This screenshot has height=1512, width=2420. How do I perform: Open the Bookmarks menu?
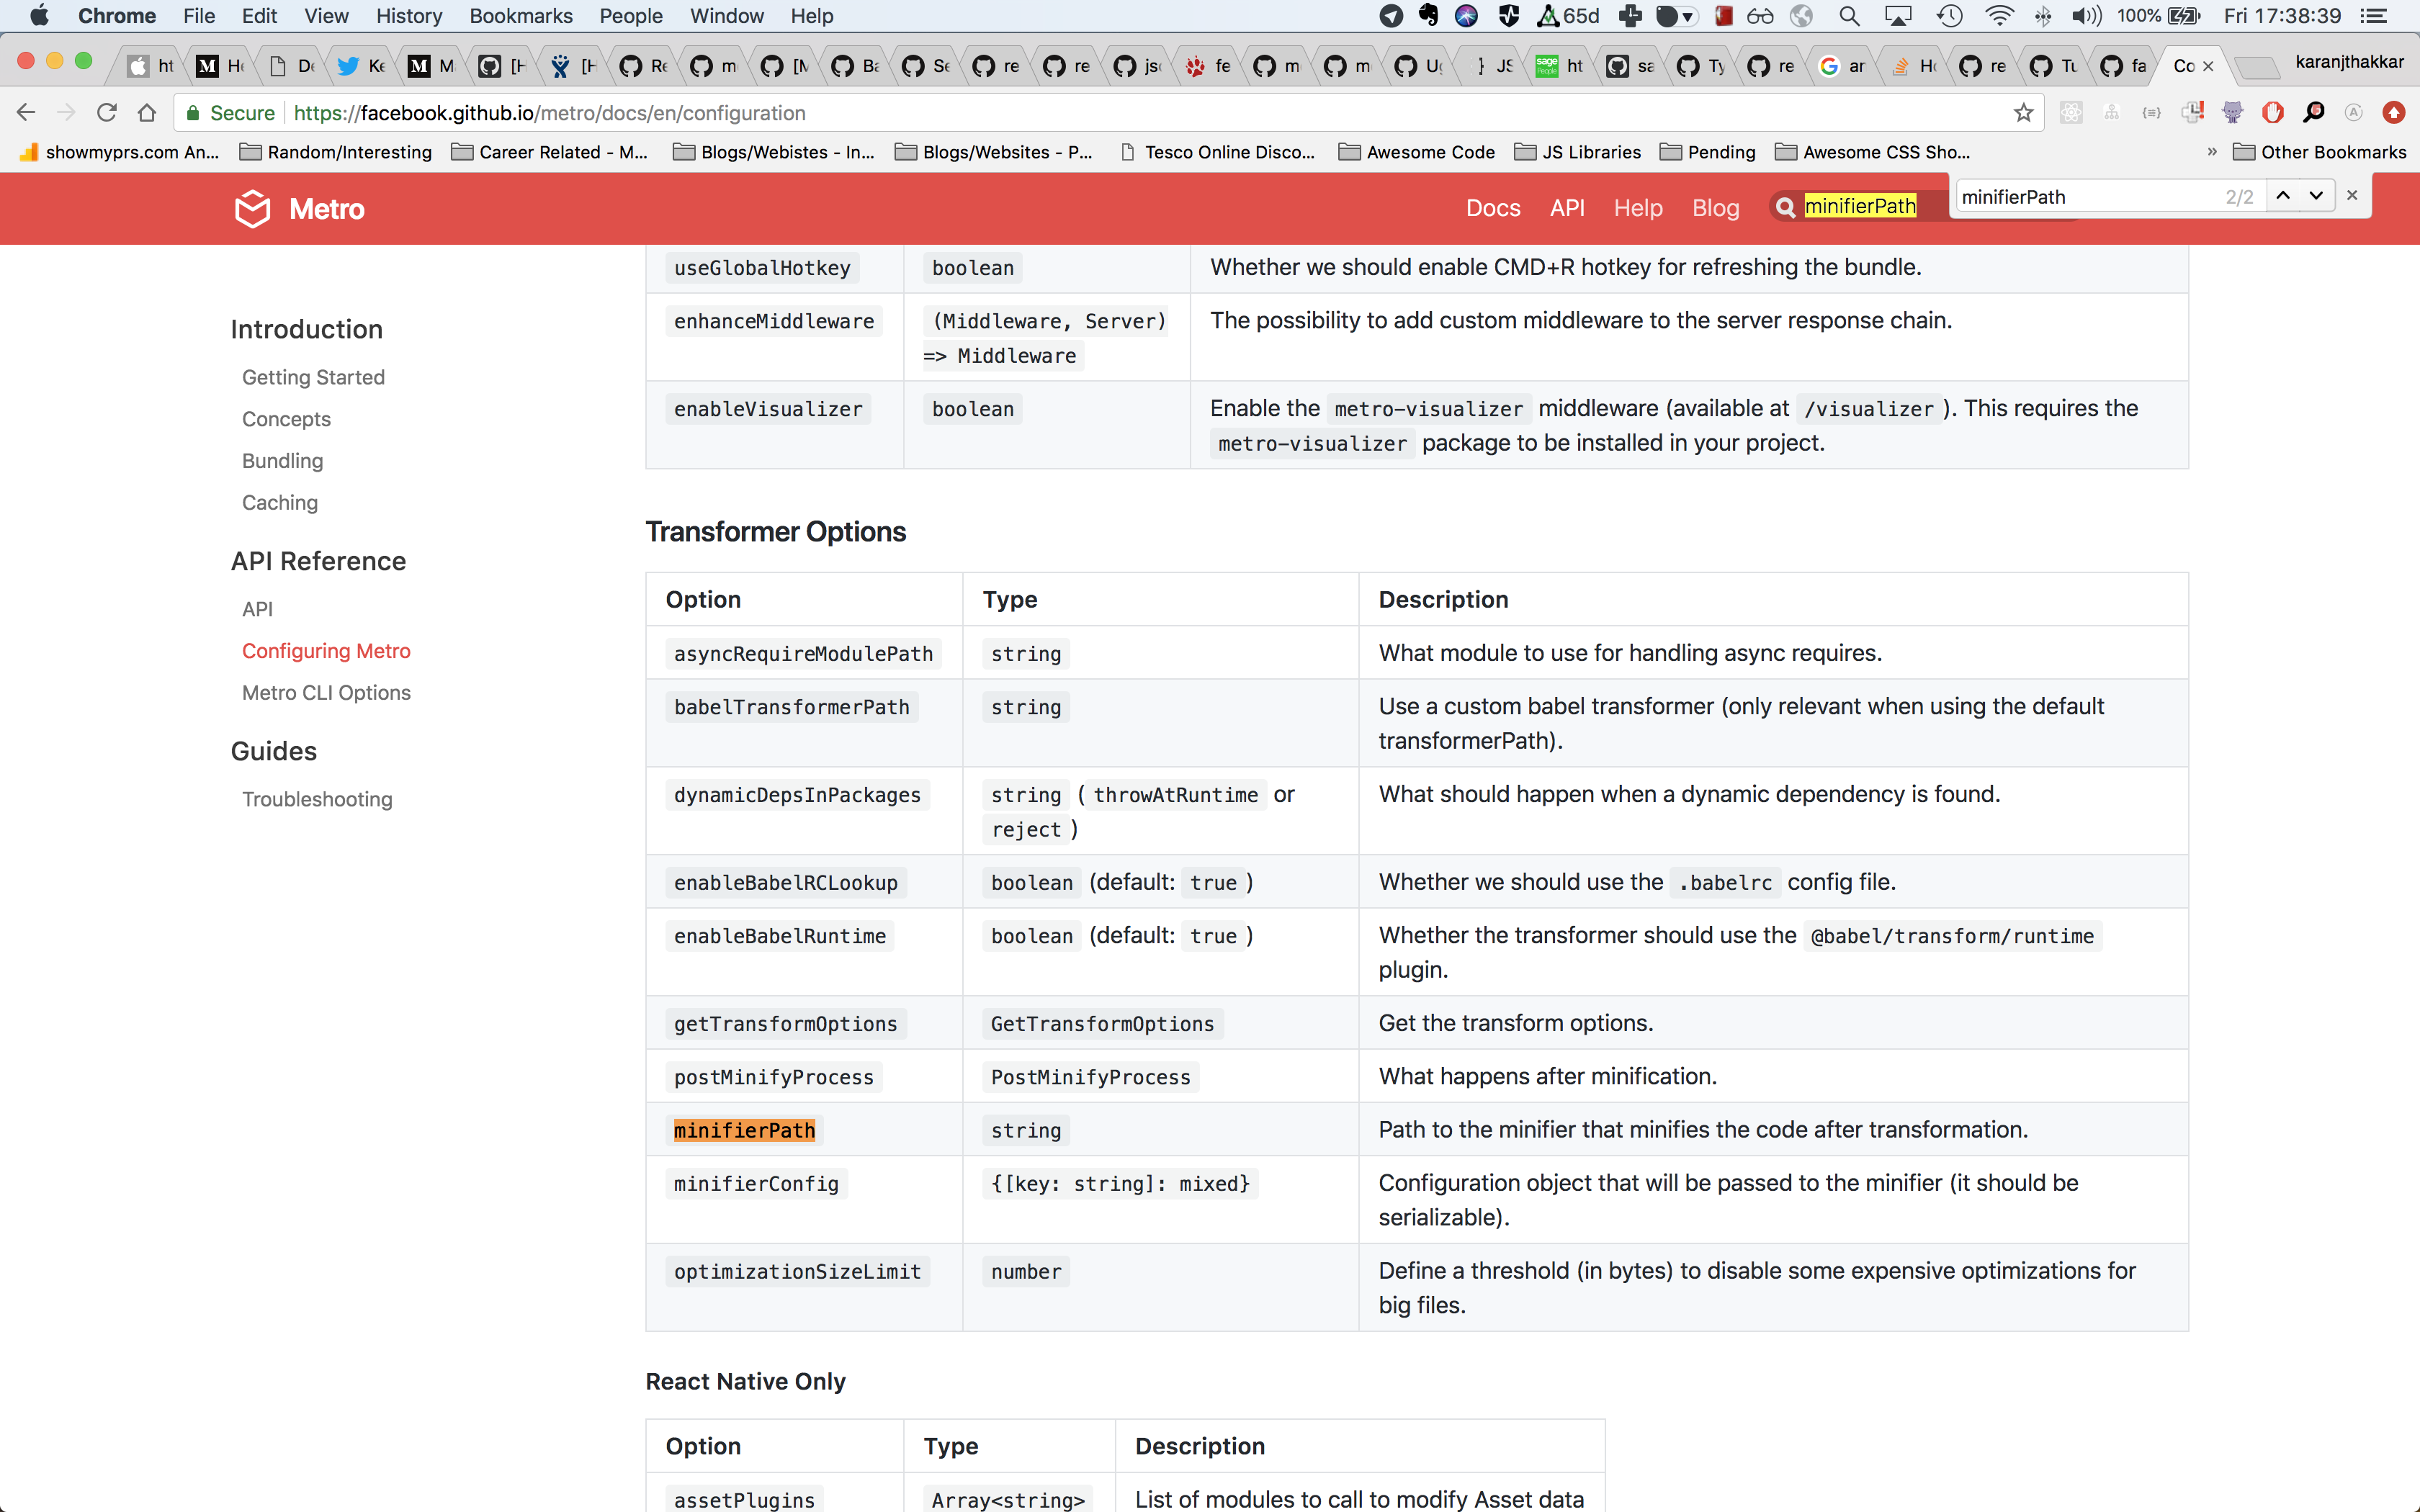tap(520, 16)
